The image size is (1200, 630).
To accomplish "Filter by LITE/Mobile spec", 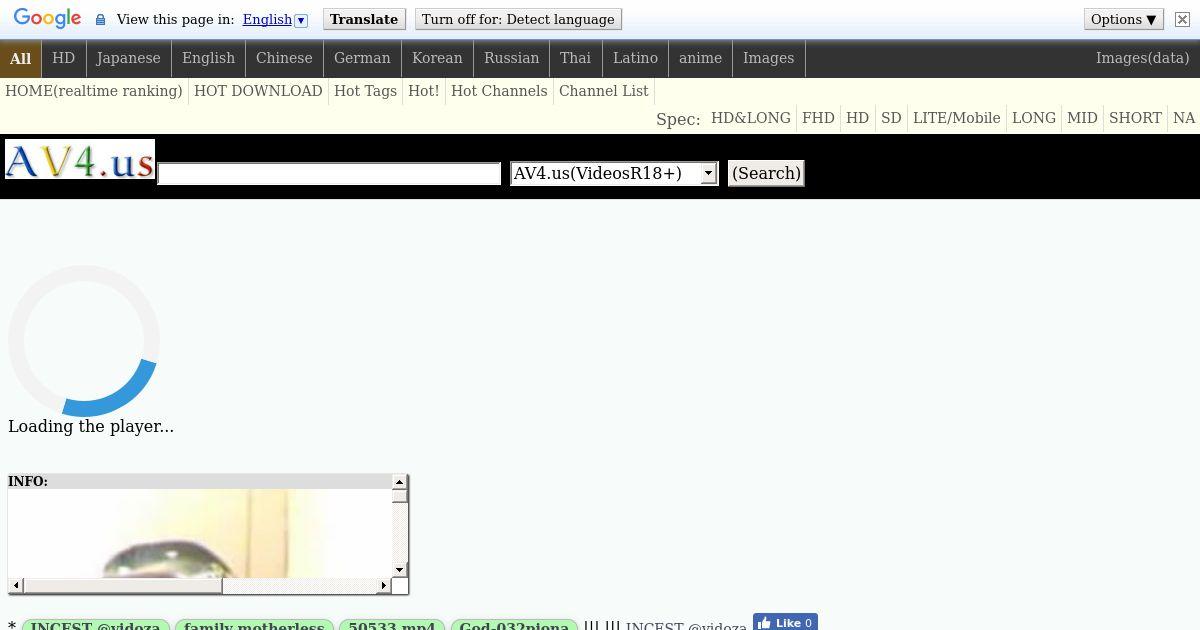I will 957,118.
